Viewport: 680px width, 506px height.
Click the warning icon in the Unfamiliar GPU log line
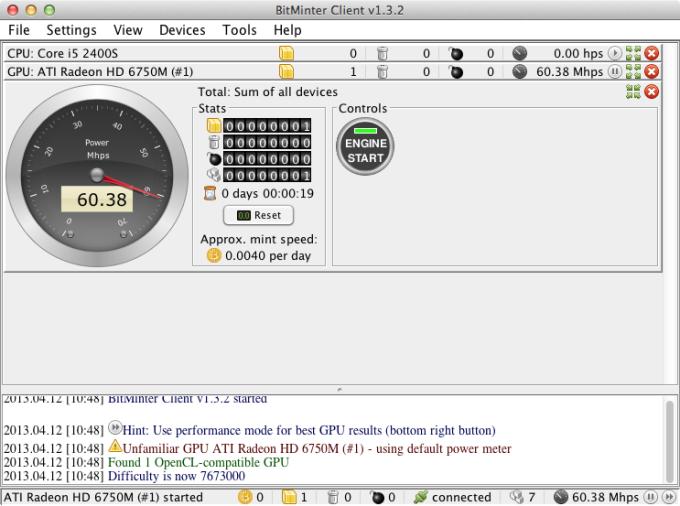tap(115, 446)
